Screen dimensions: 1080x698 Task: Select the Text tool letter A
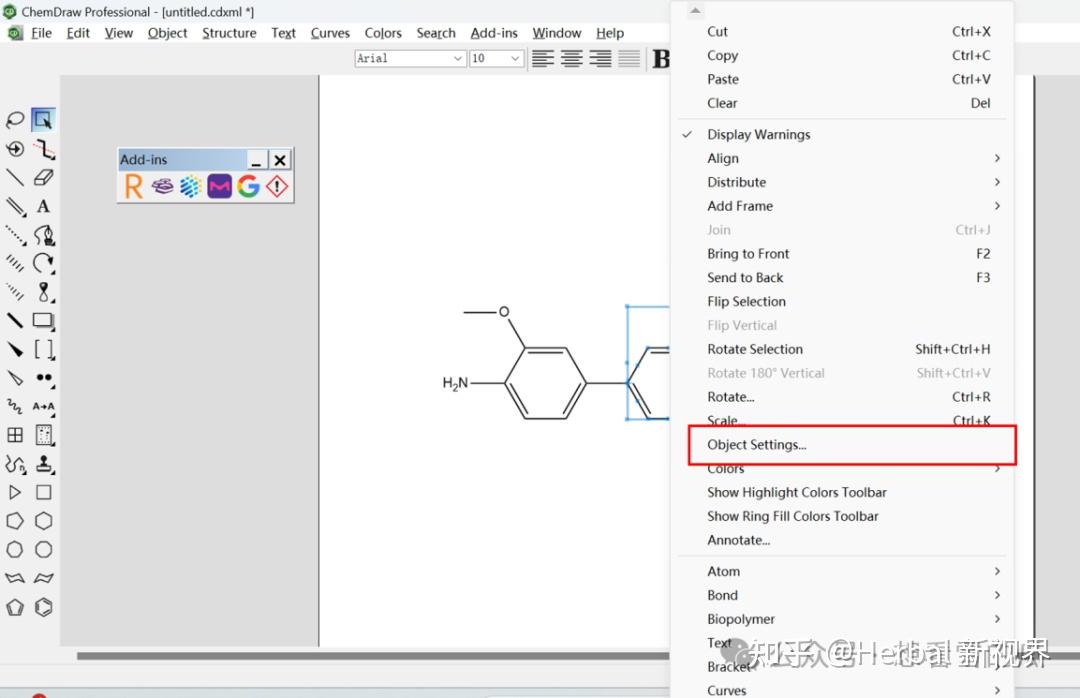(43, 206)
